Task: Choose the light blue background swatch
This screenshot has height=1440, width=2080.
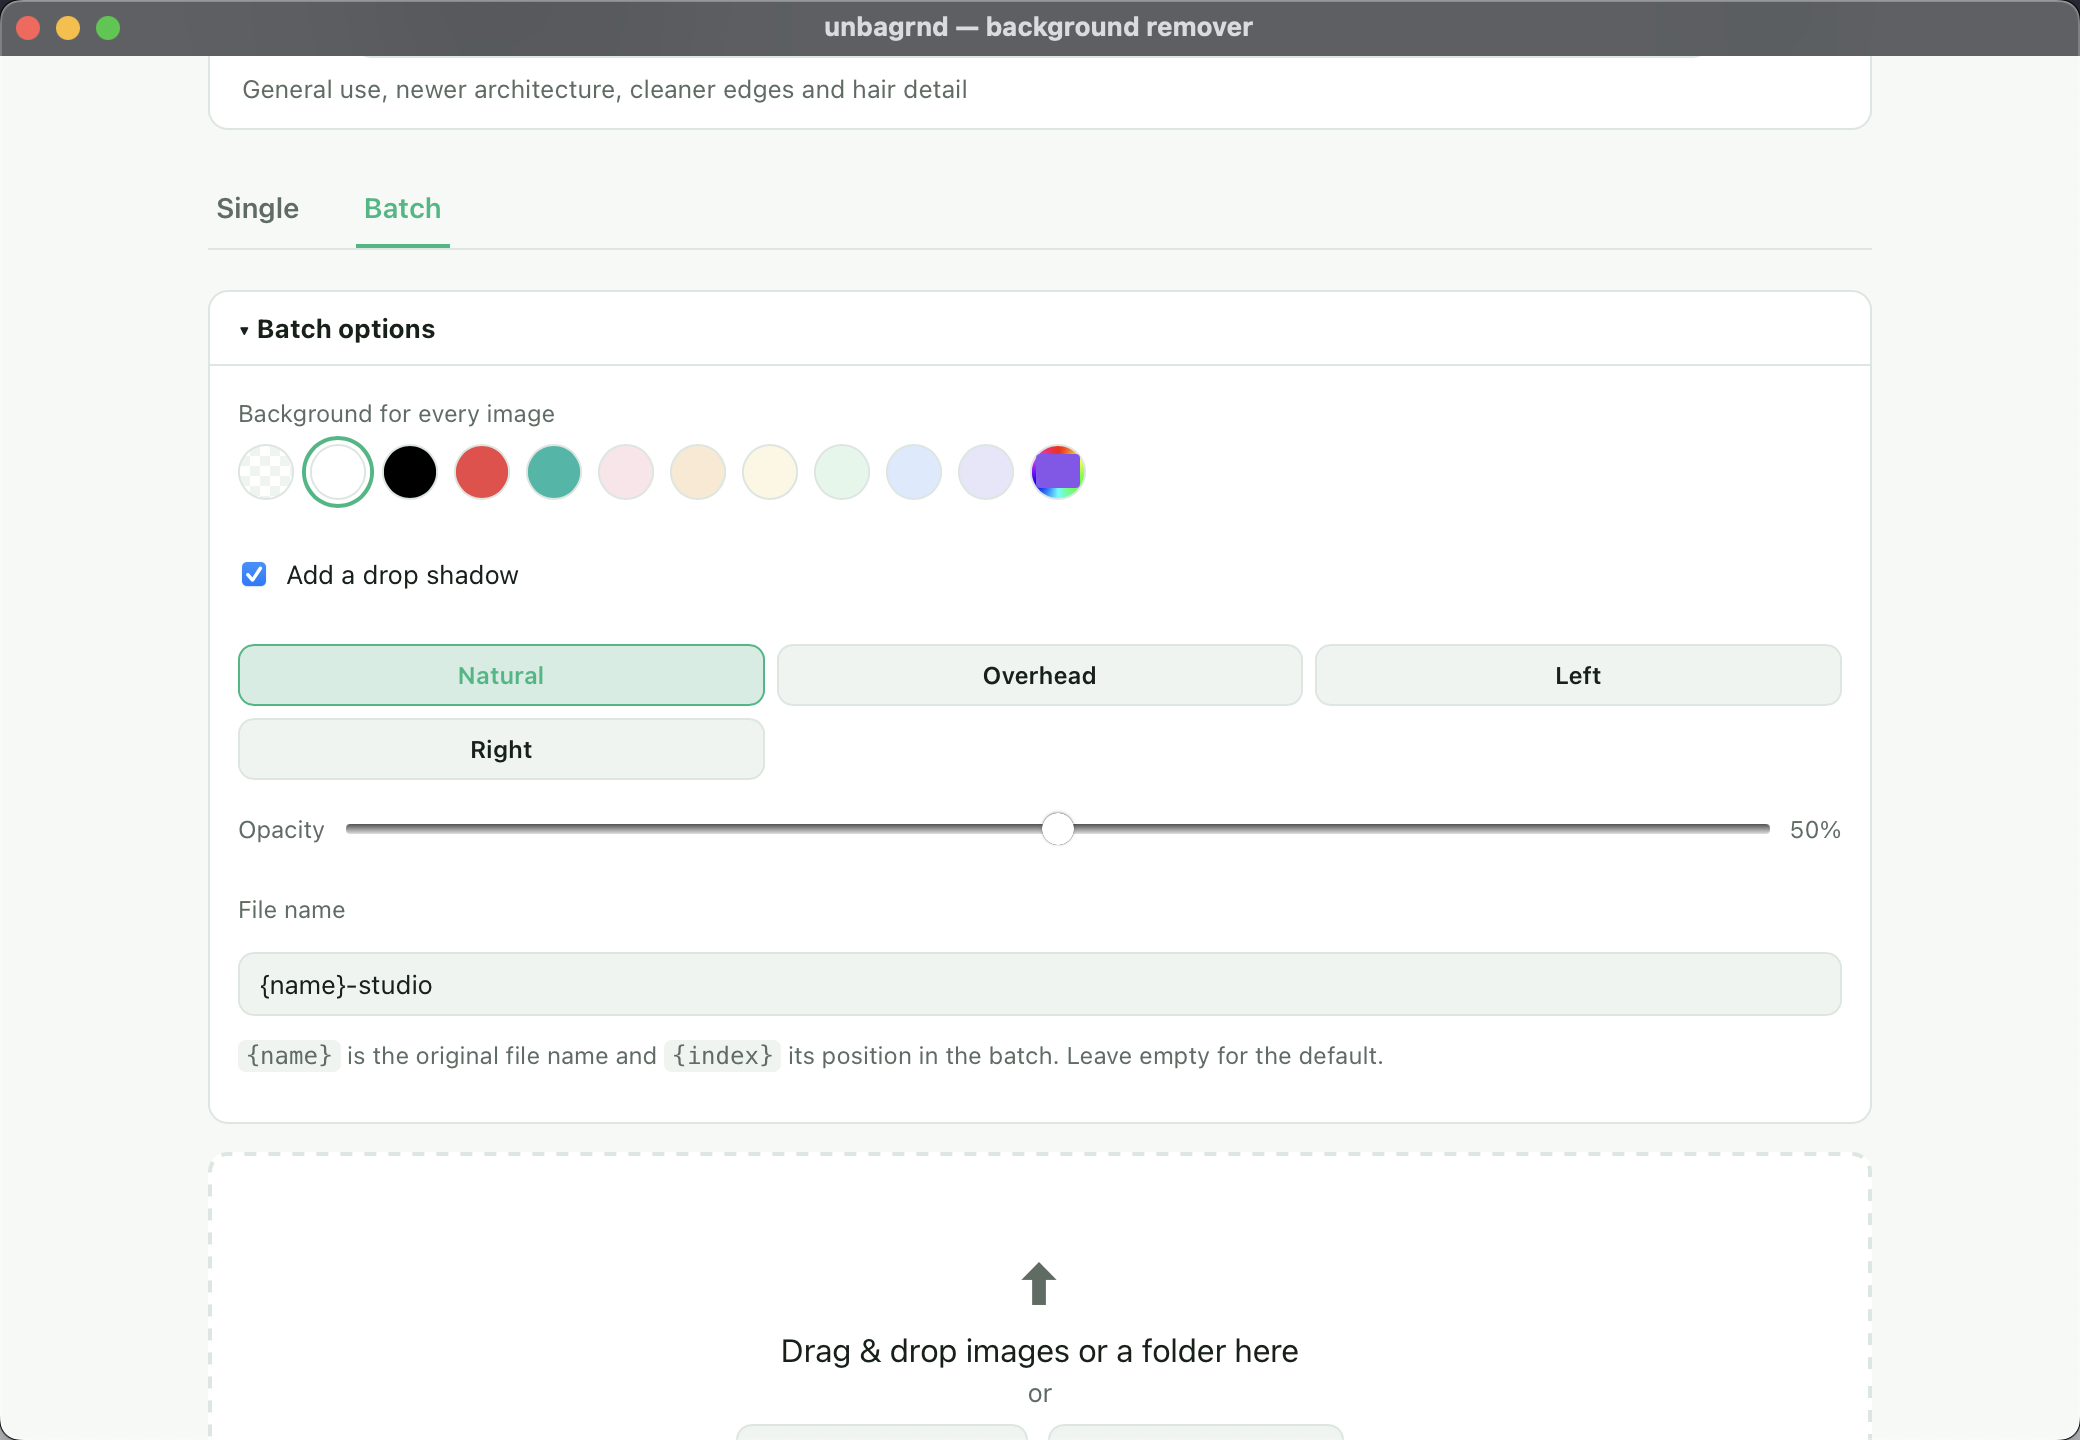Action: click(914, 472)
